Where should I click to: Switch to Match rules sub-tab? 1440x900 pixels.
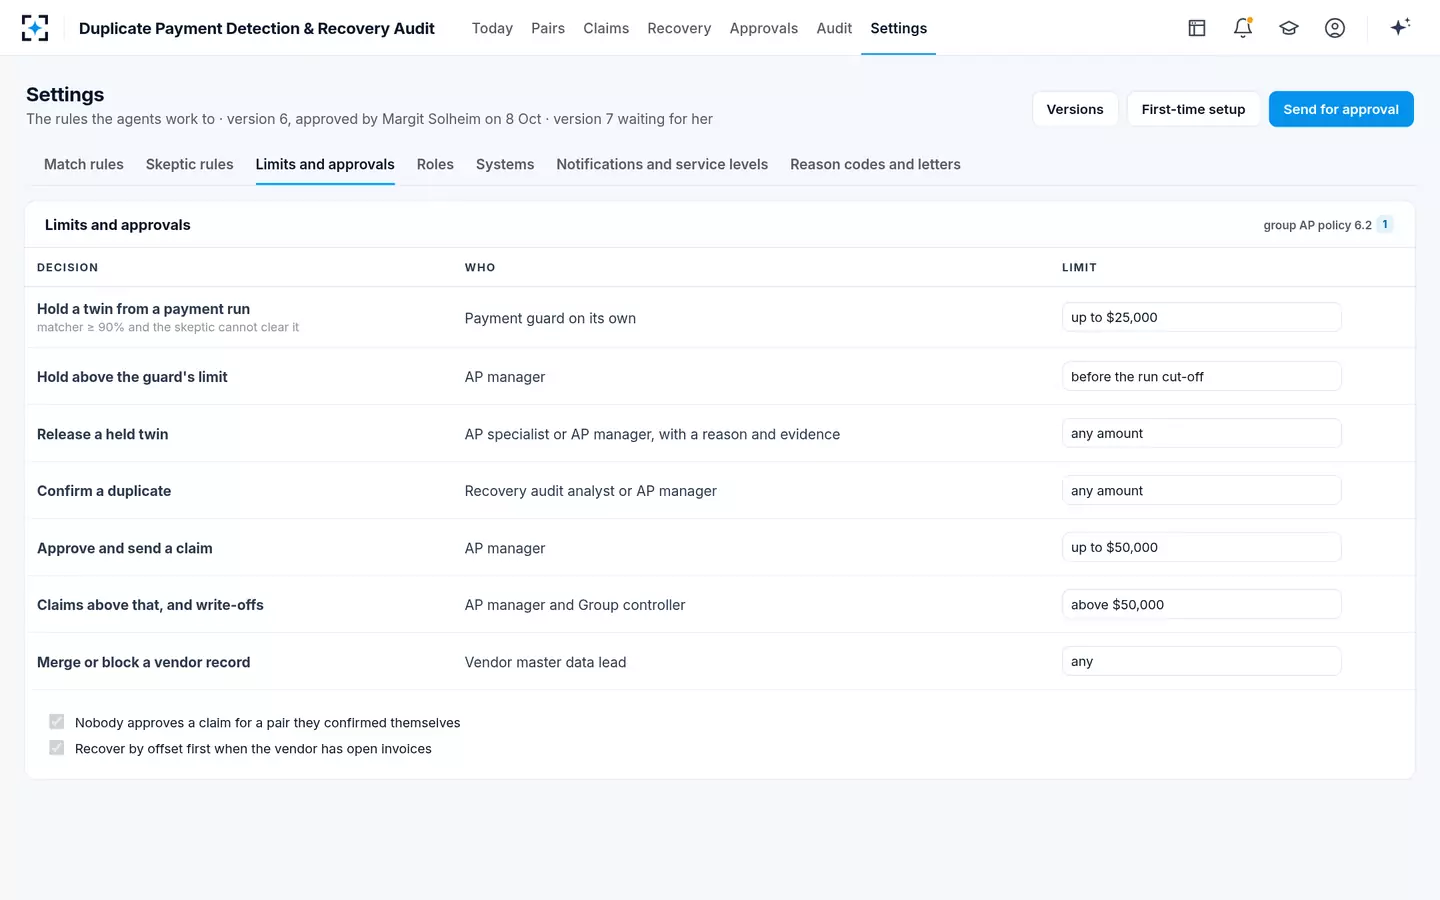[84, 164]
